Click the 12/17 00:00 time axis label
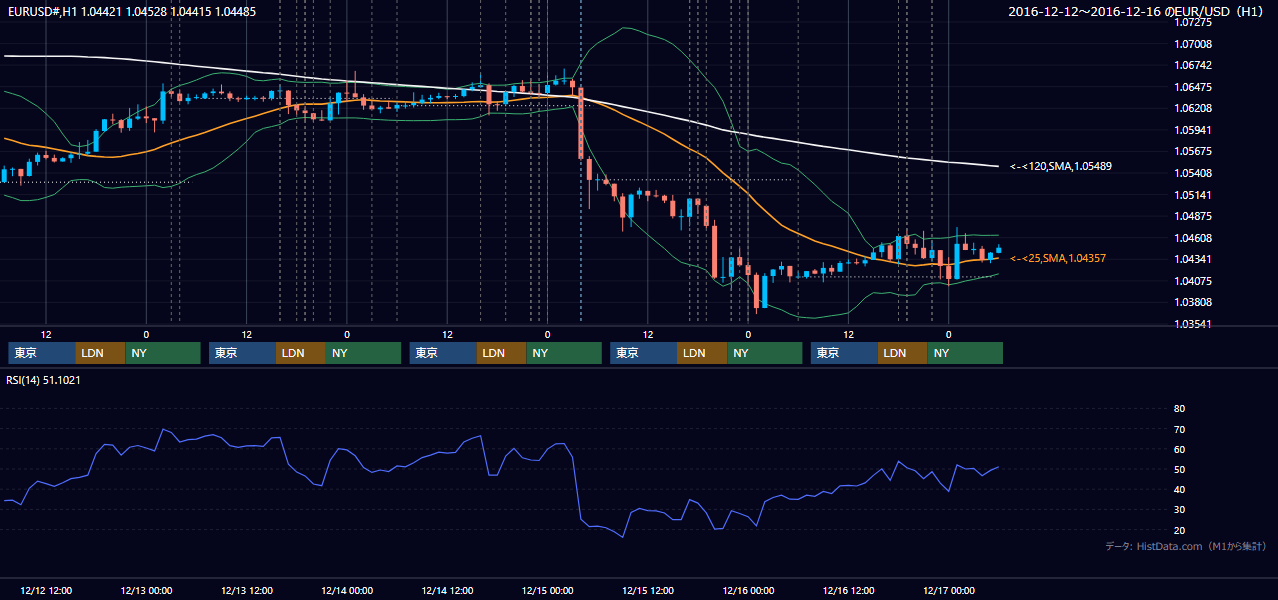This screenshot has width=1278, height=600. 949,590
